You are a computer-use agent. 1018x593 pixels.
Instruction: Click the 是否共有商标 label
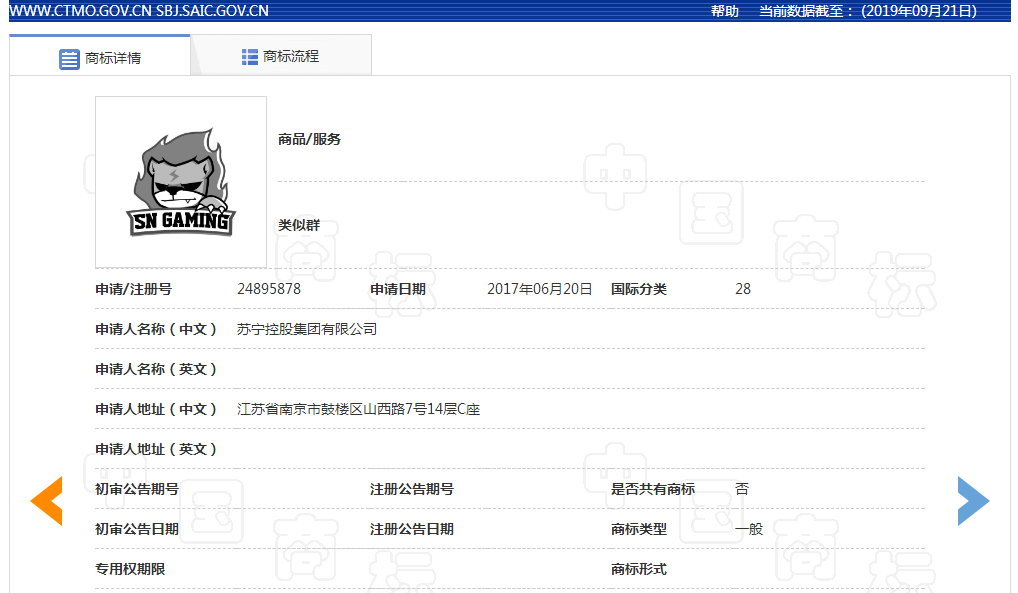tap(652, 489)
